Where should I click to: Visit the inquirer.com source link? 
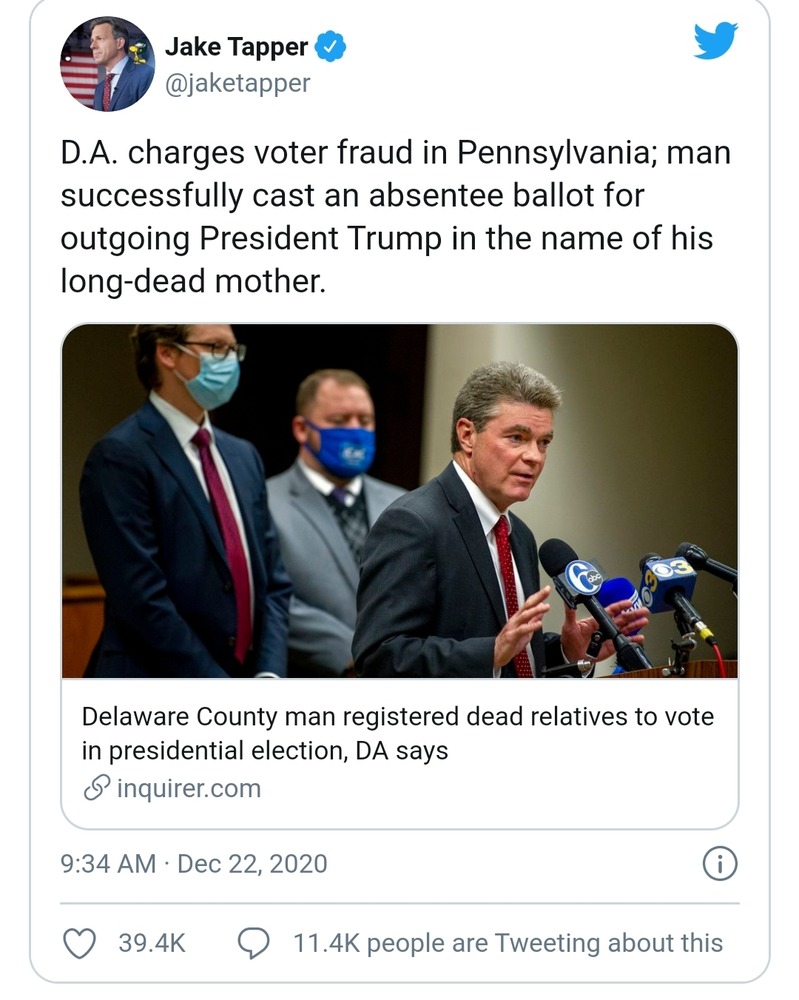tap(189, 788)
